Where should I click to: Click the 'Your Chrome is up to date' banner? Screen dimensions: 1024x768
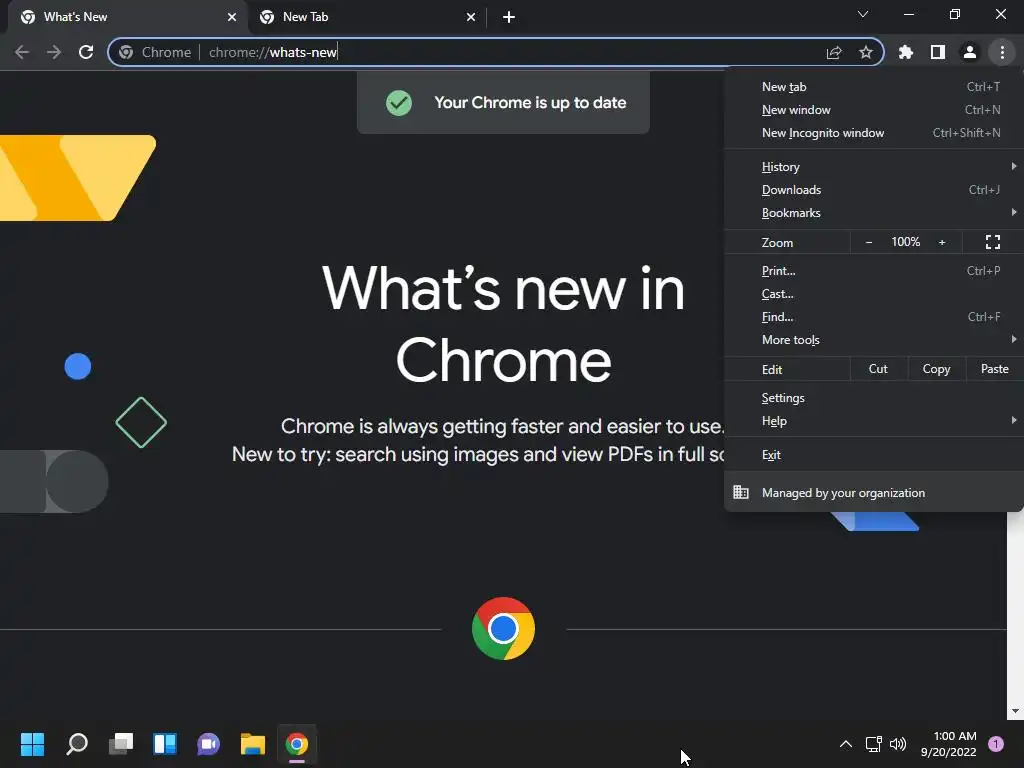pos(503,103)
